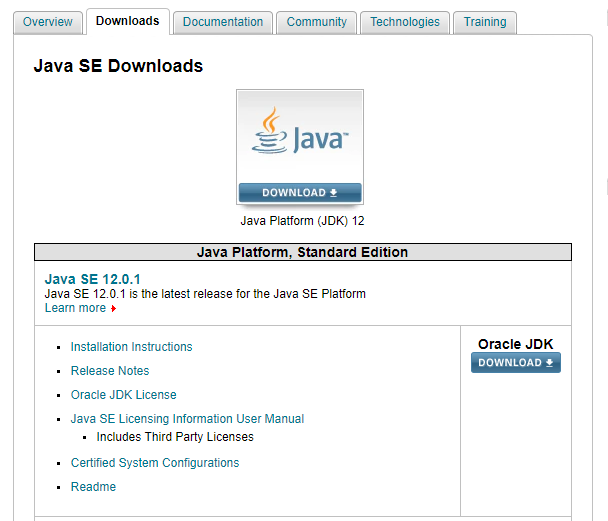Open the Readme link

click(93, 486)
